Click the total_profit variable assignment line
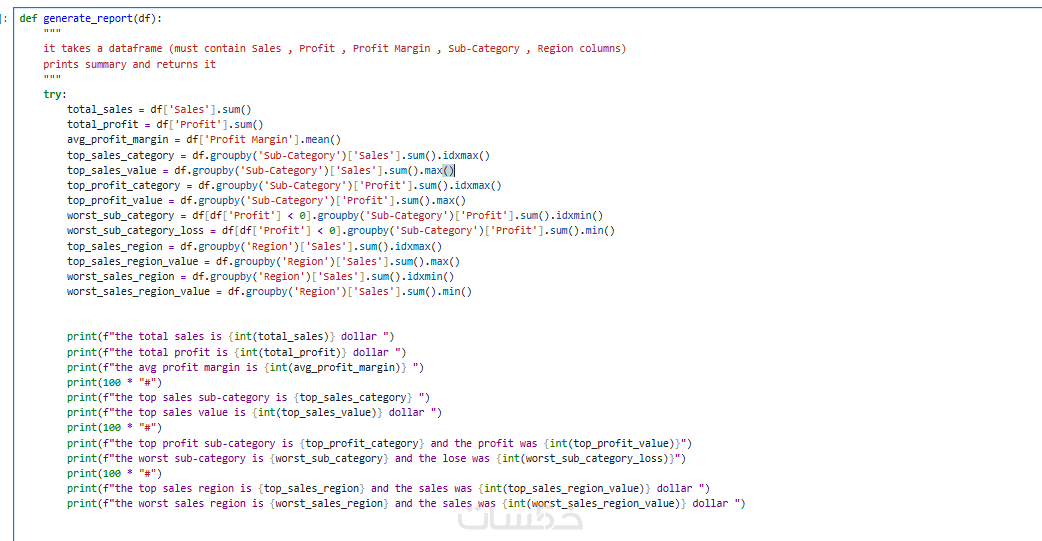The image size is (1042, 541). coord(165,125)
